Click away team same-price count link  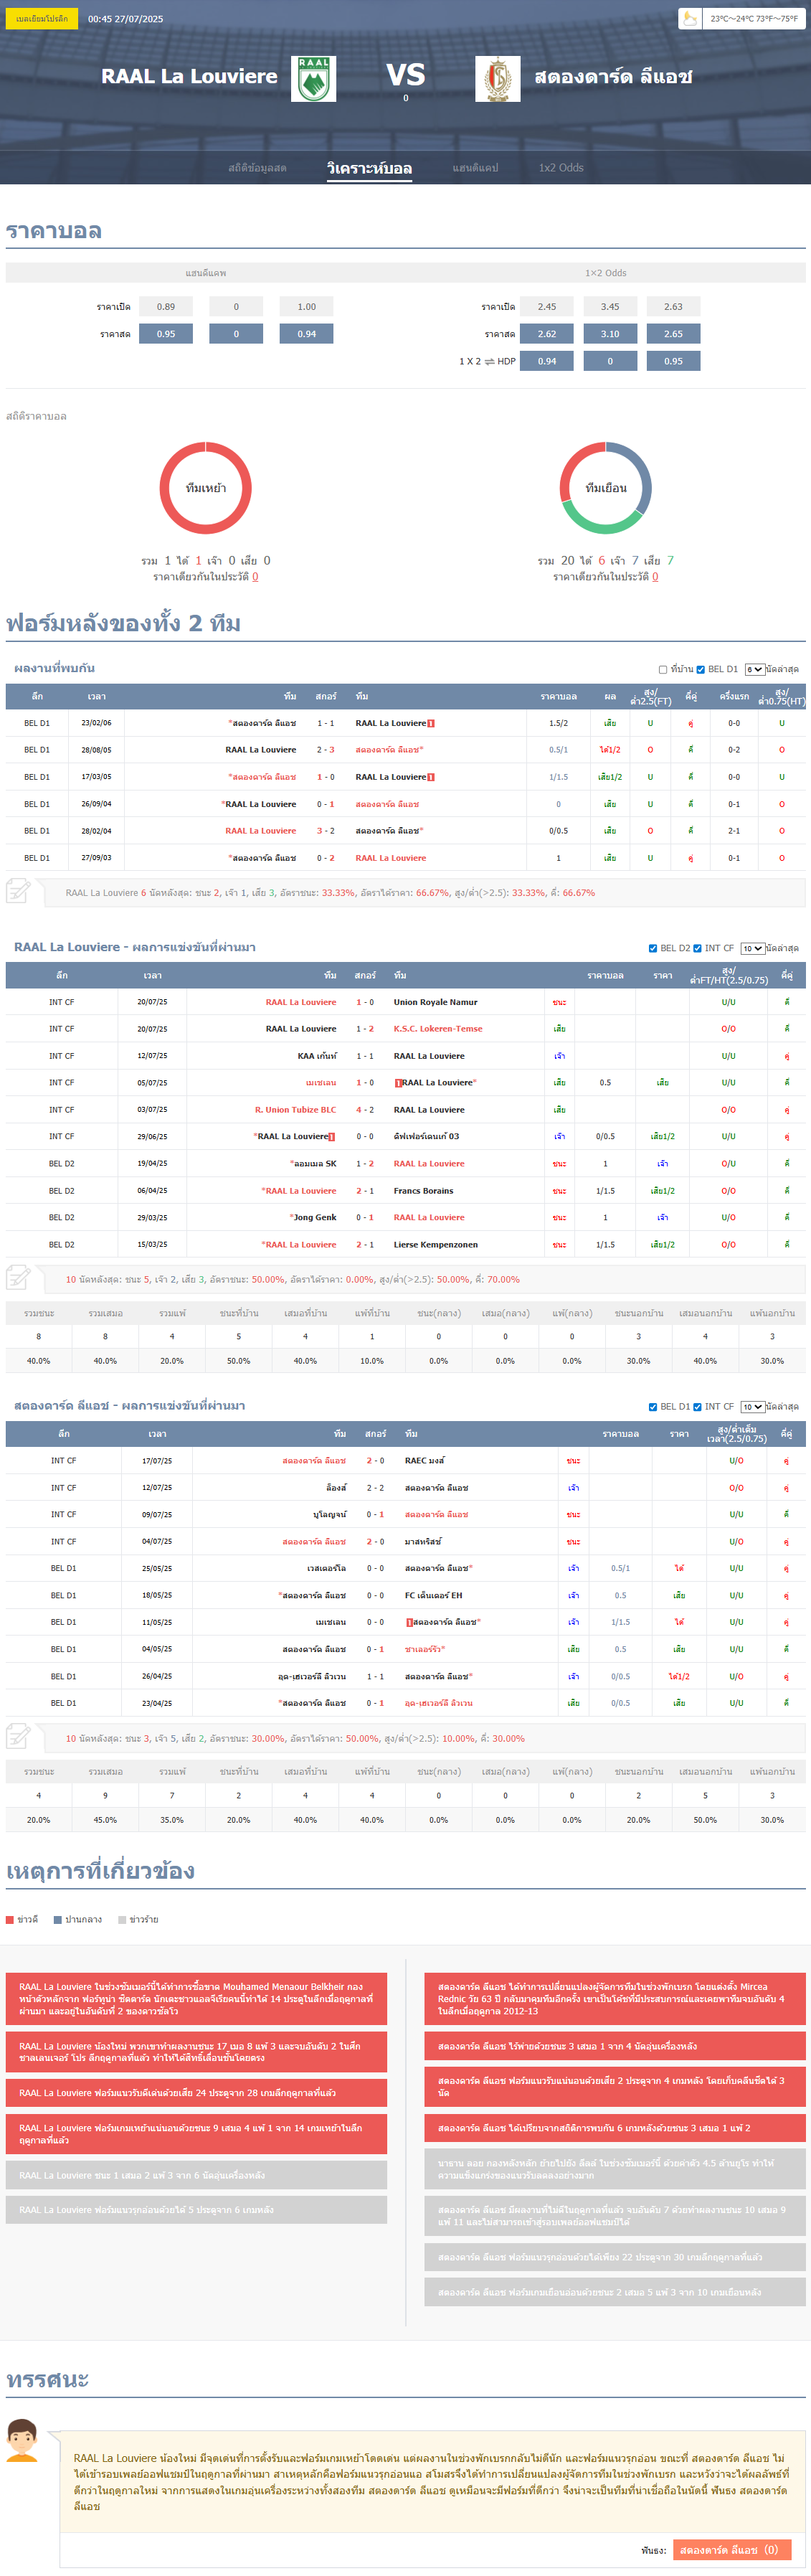click(x=655, y=577)
